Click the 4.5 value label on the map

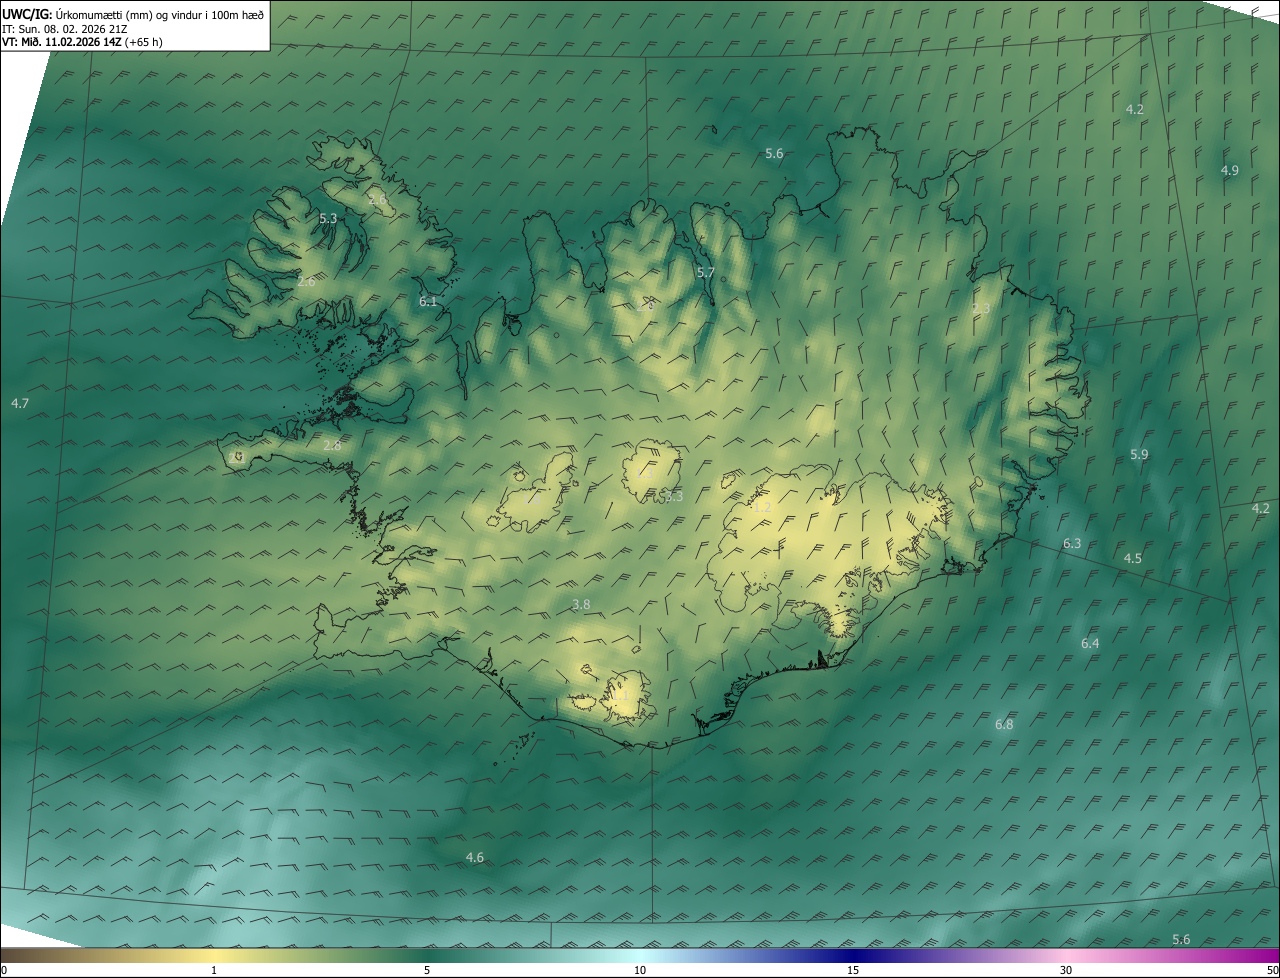pos(1133,559)
